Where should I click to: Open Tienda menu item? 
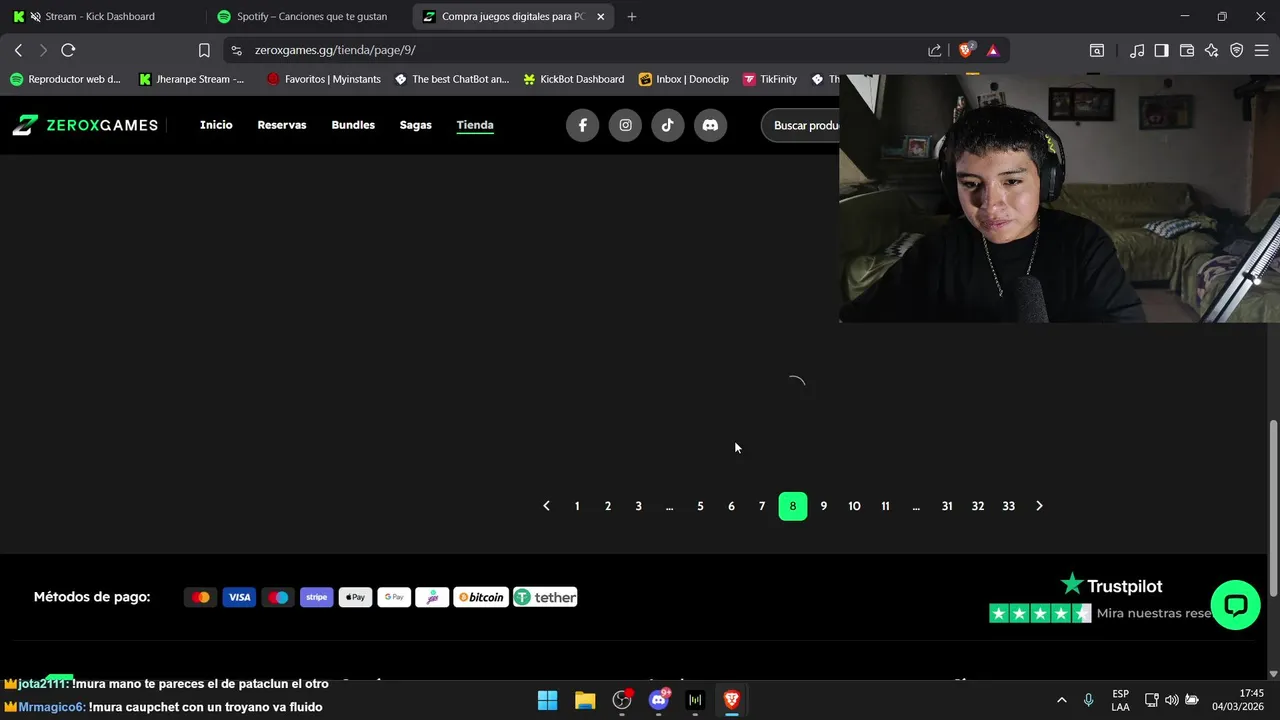coord(475,125)
